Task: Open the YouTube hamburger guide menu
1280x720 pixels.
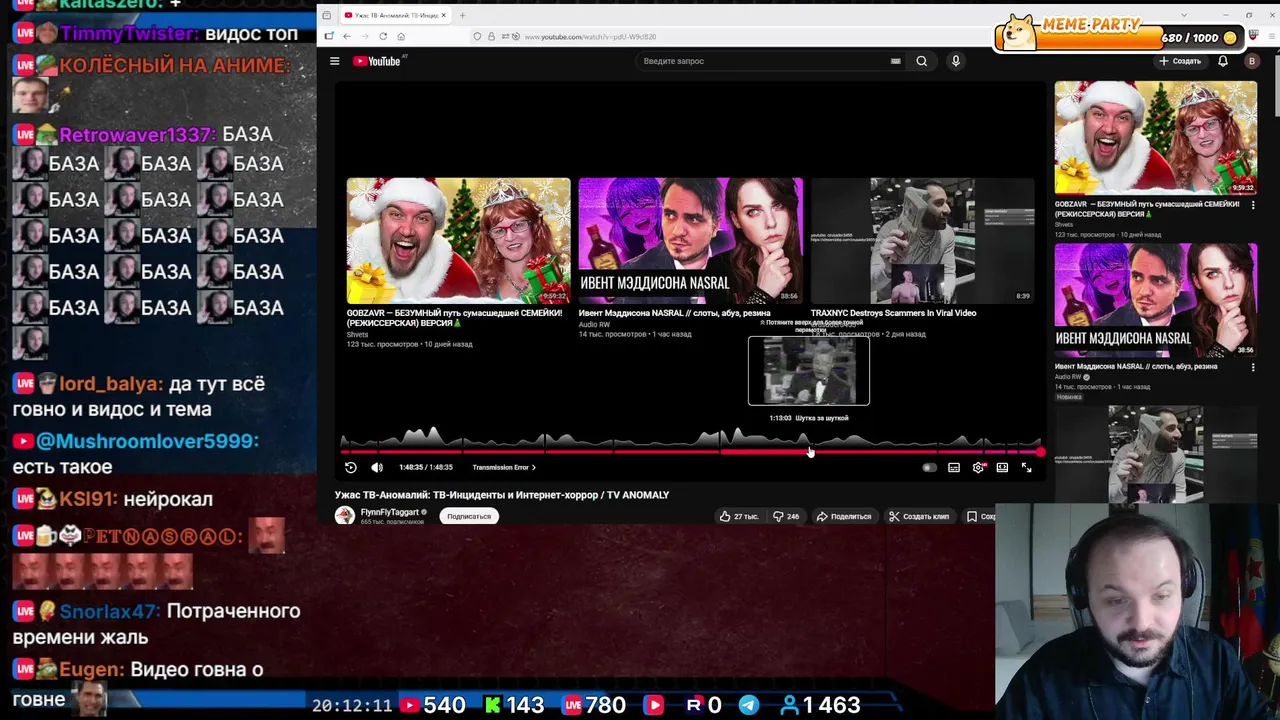Action: click(x=334, y=61)
